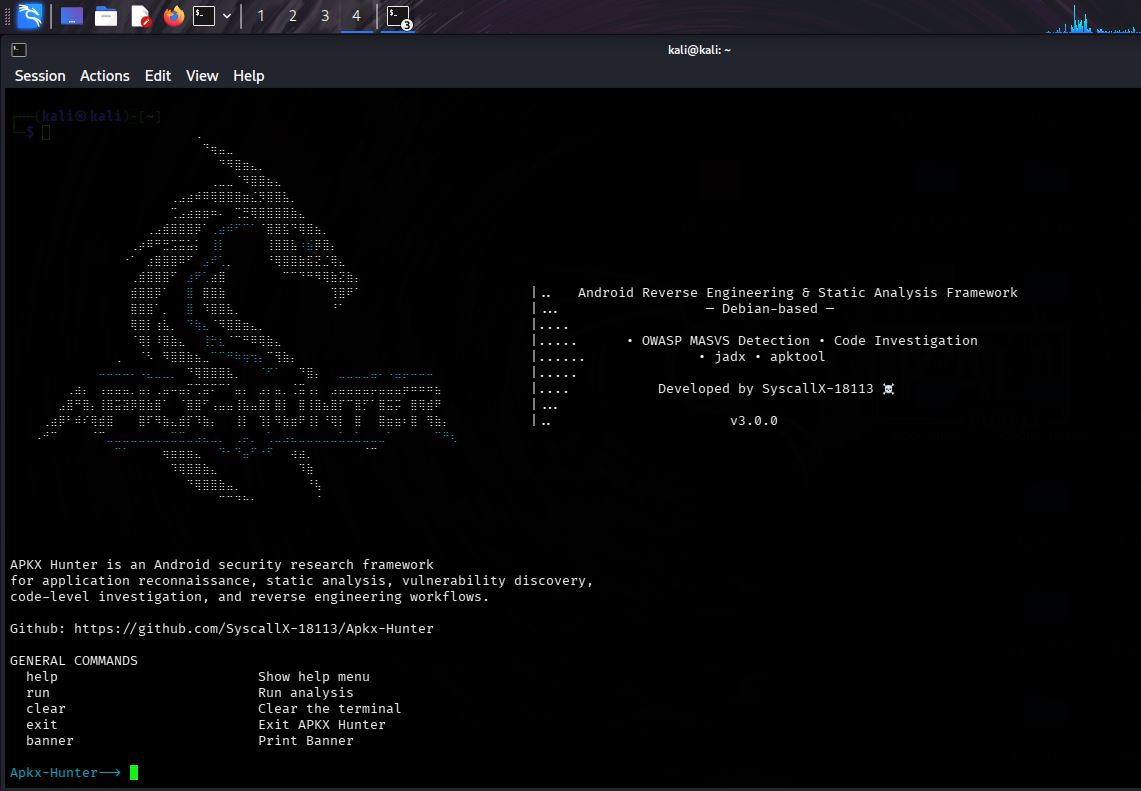
Task: Click the "exit" command entry
Action: pos(41,725)
